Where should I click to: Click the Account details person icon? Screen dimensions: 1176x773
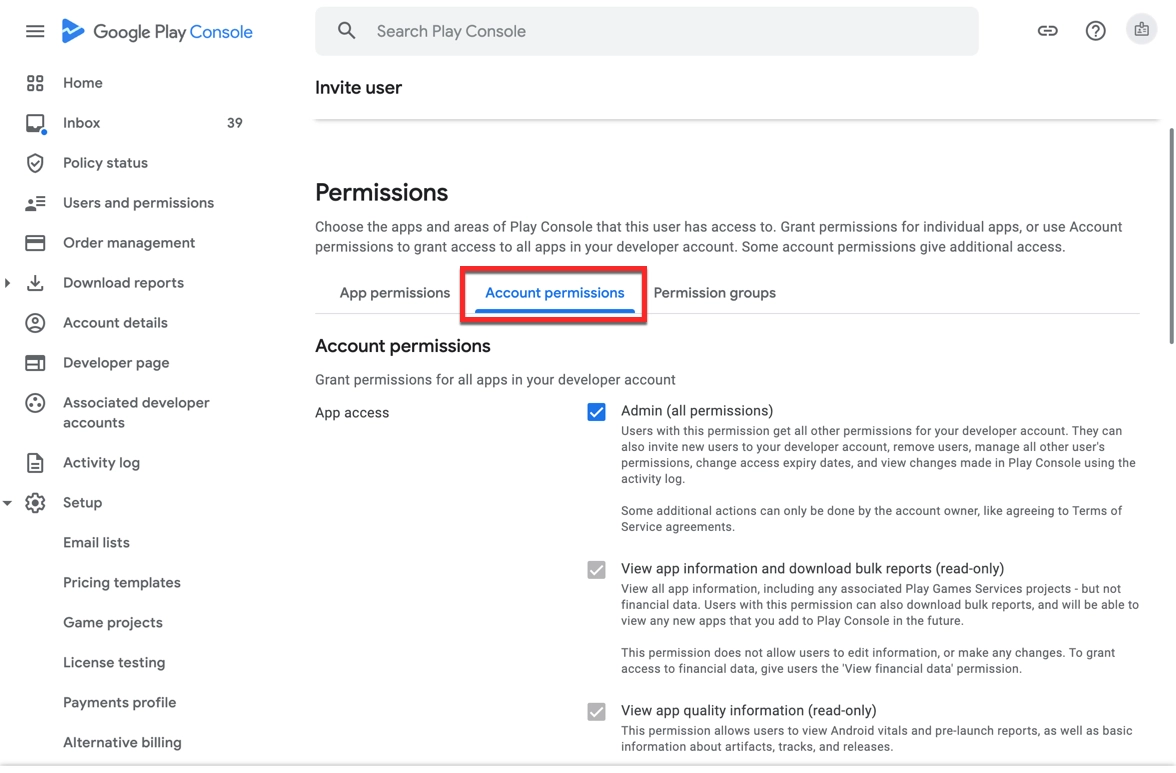click(35, 323)
